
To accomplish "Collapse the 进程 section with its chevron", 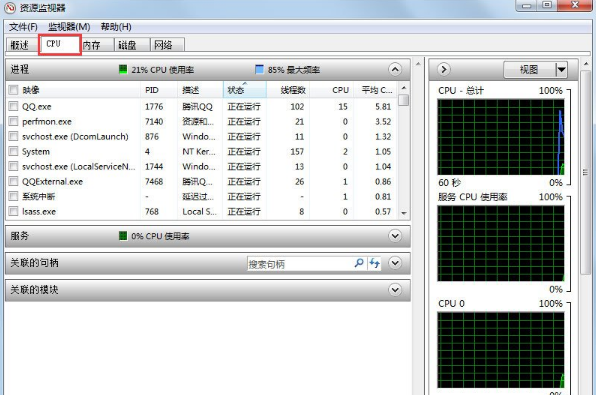I will coord(395,70).
